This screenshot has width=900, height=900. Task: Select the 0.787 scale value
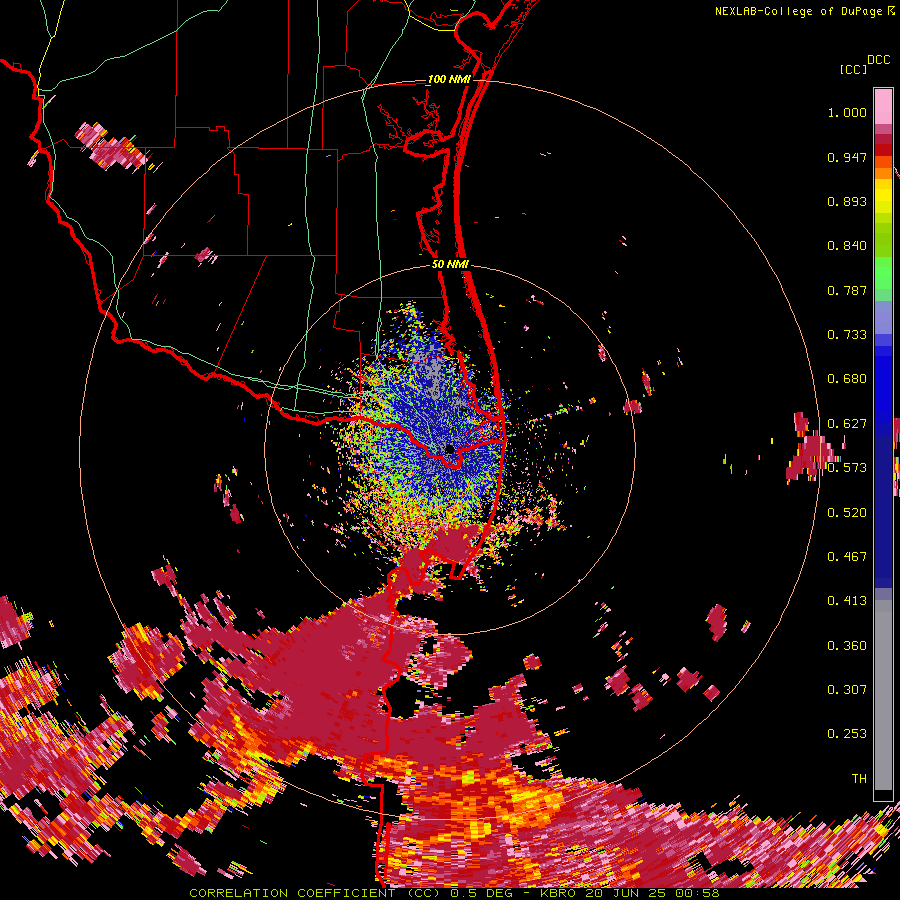(x=847, y=290)
